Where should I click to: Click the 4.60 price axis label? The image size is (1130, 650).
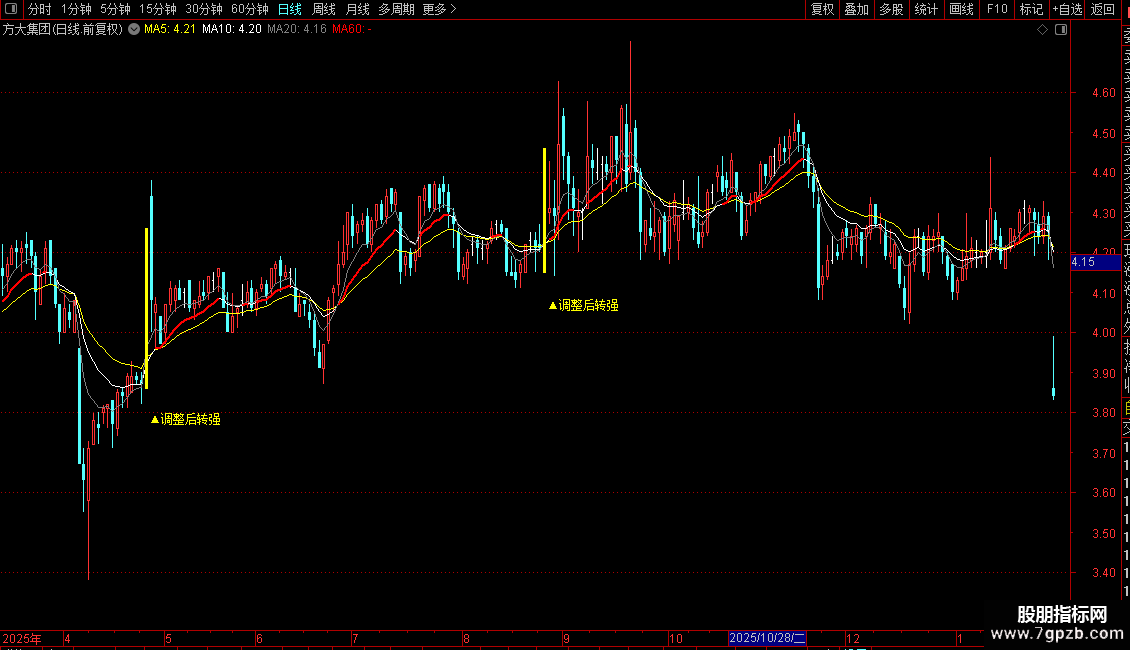coord(1103,93)
